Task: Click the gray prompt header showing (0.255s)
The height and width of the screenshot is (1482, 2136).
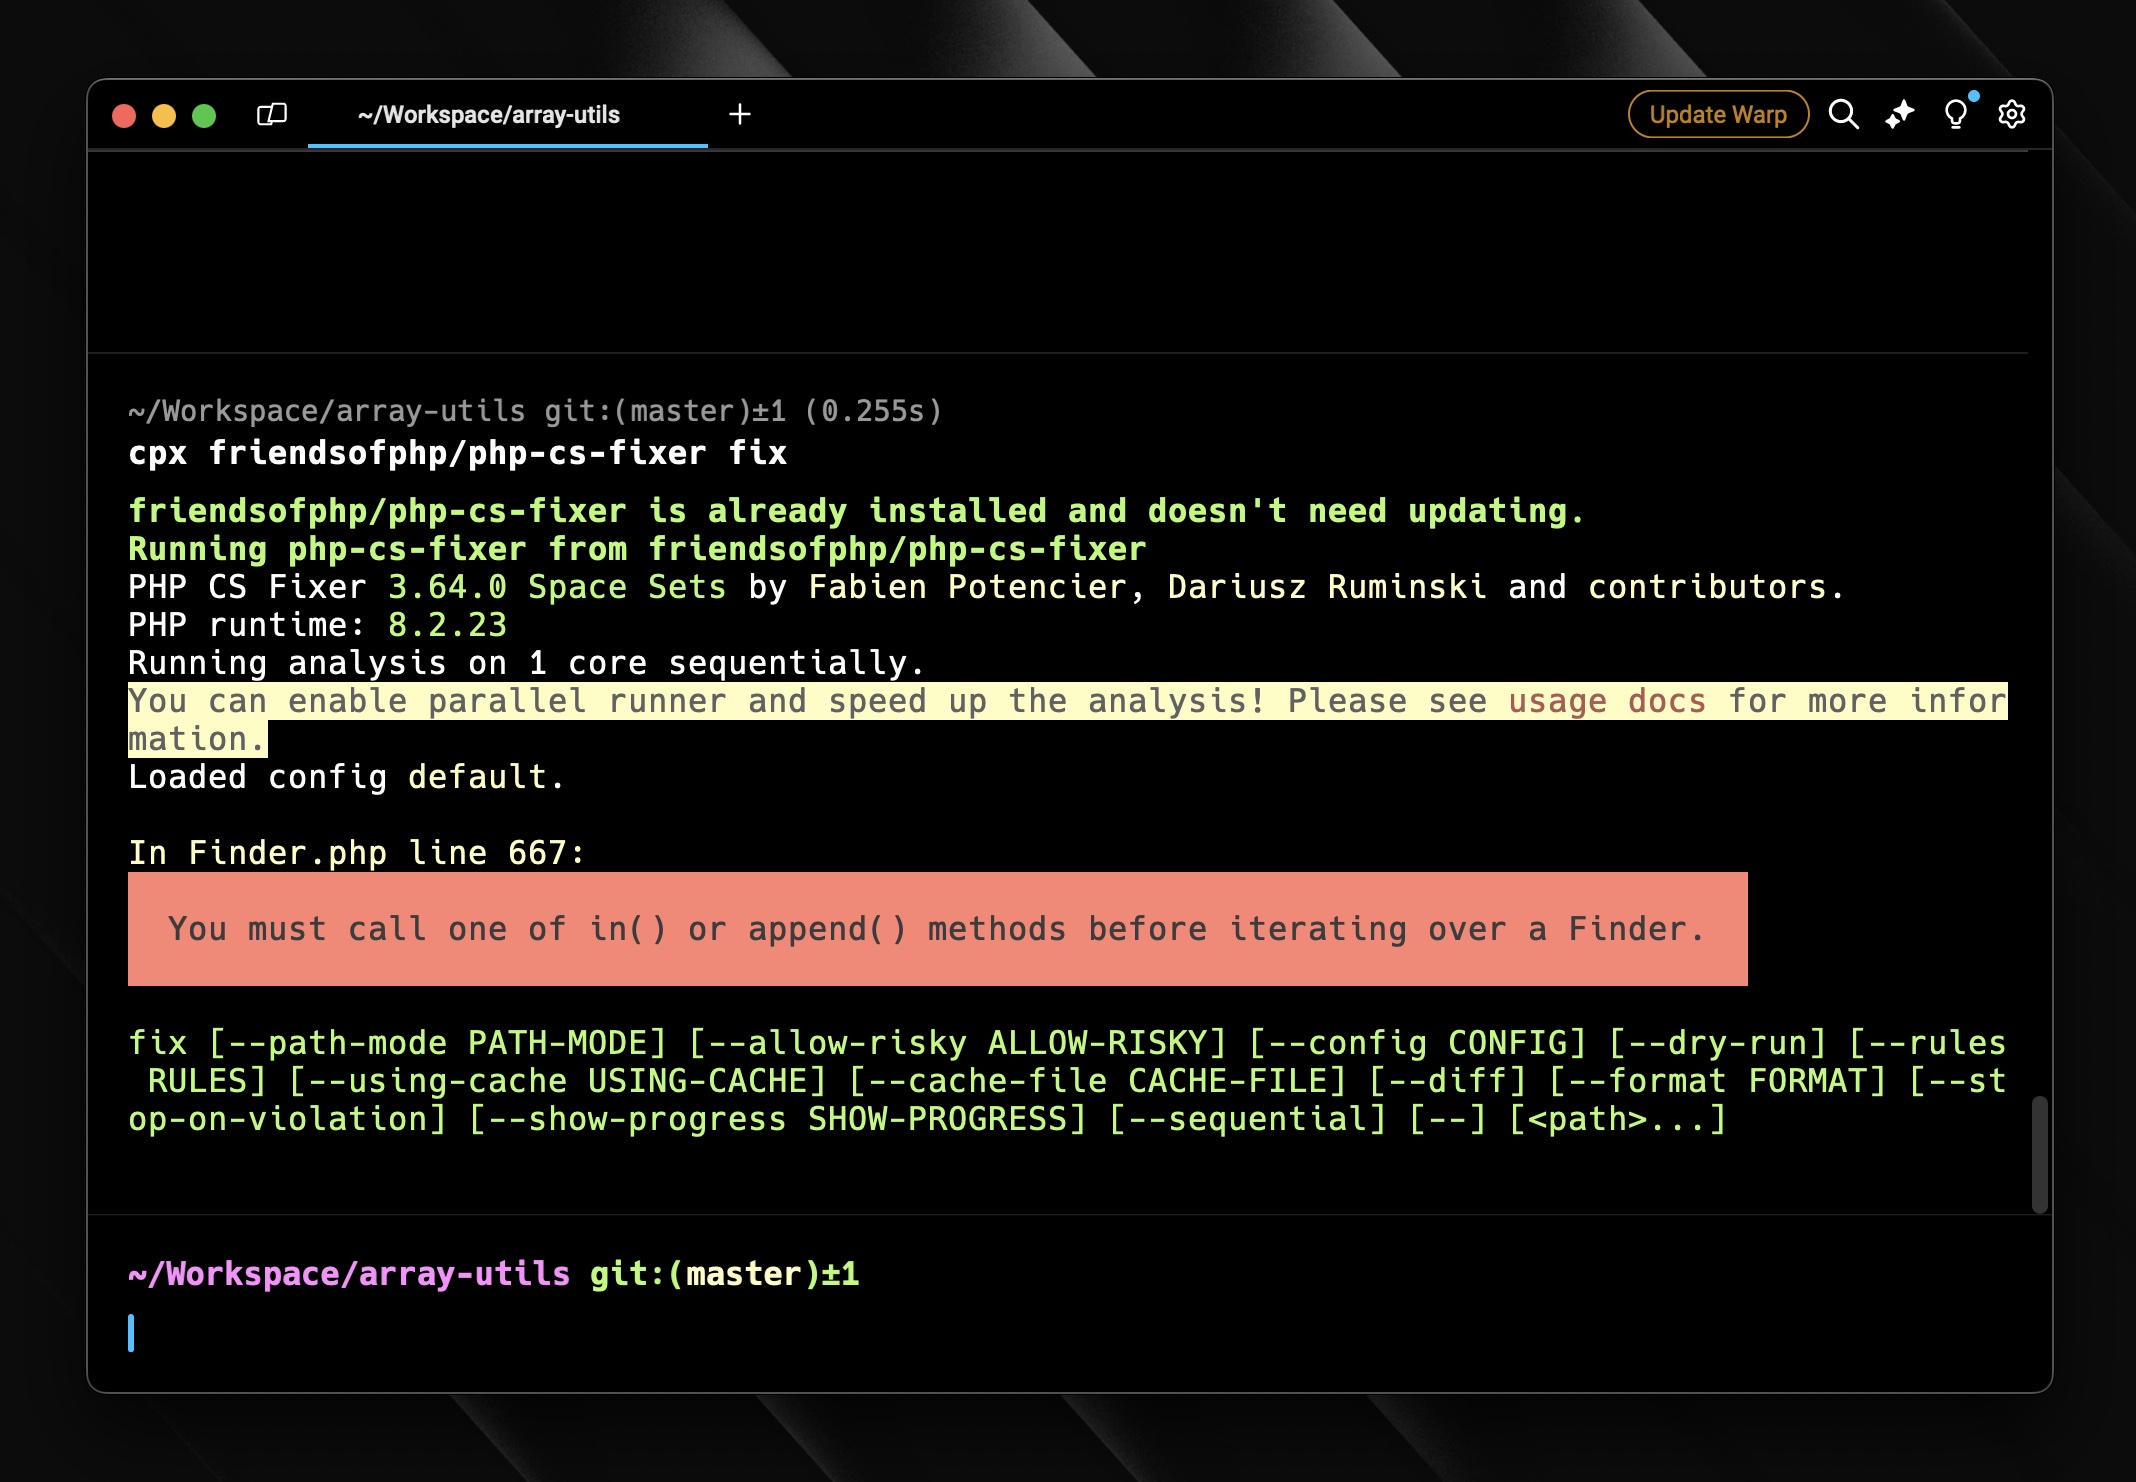Action: coord(535,411)
